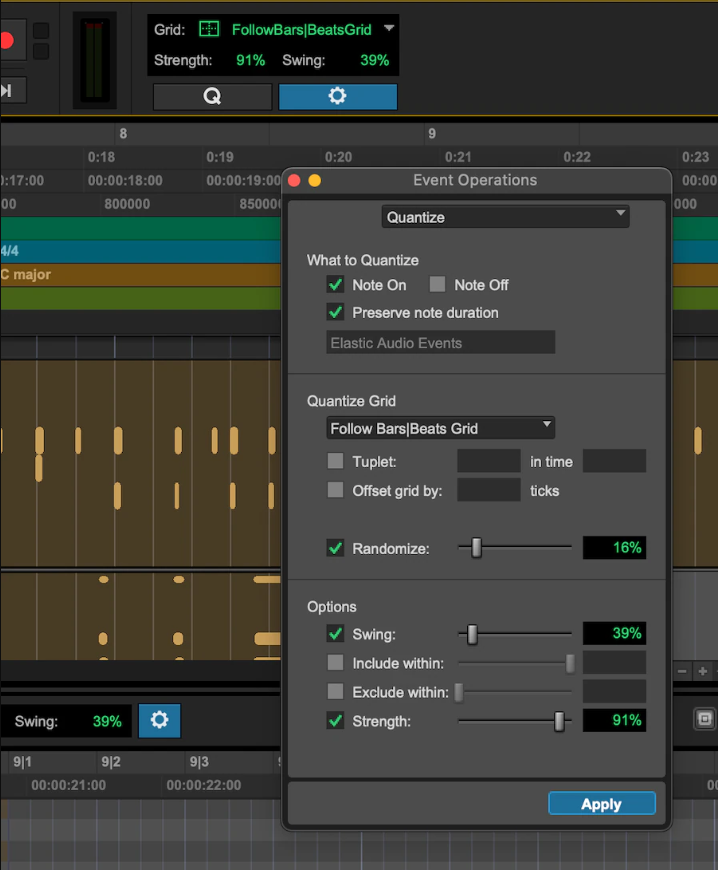Click the square icon at right edge
This screenshot has height=870, width=718.
[x=704, y=719]
